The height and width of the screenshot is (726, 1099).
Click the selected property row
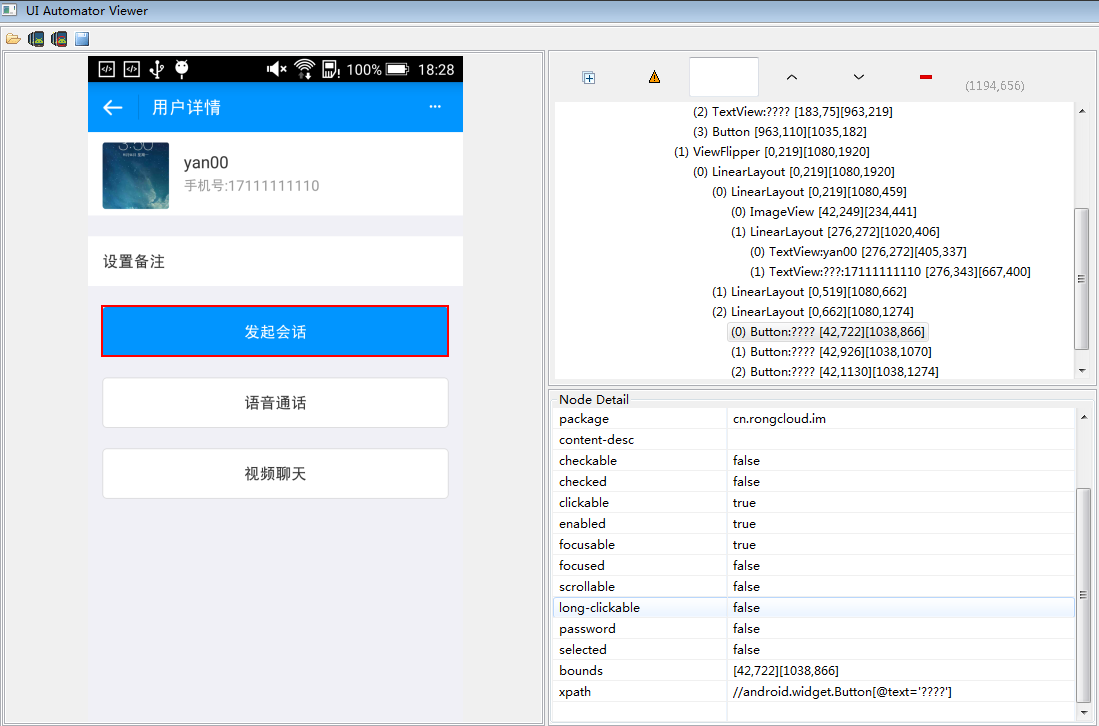click(x=813, y=650)
